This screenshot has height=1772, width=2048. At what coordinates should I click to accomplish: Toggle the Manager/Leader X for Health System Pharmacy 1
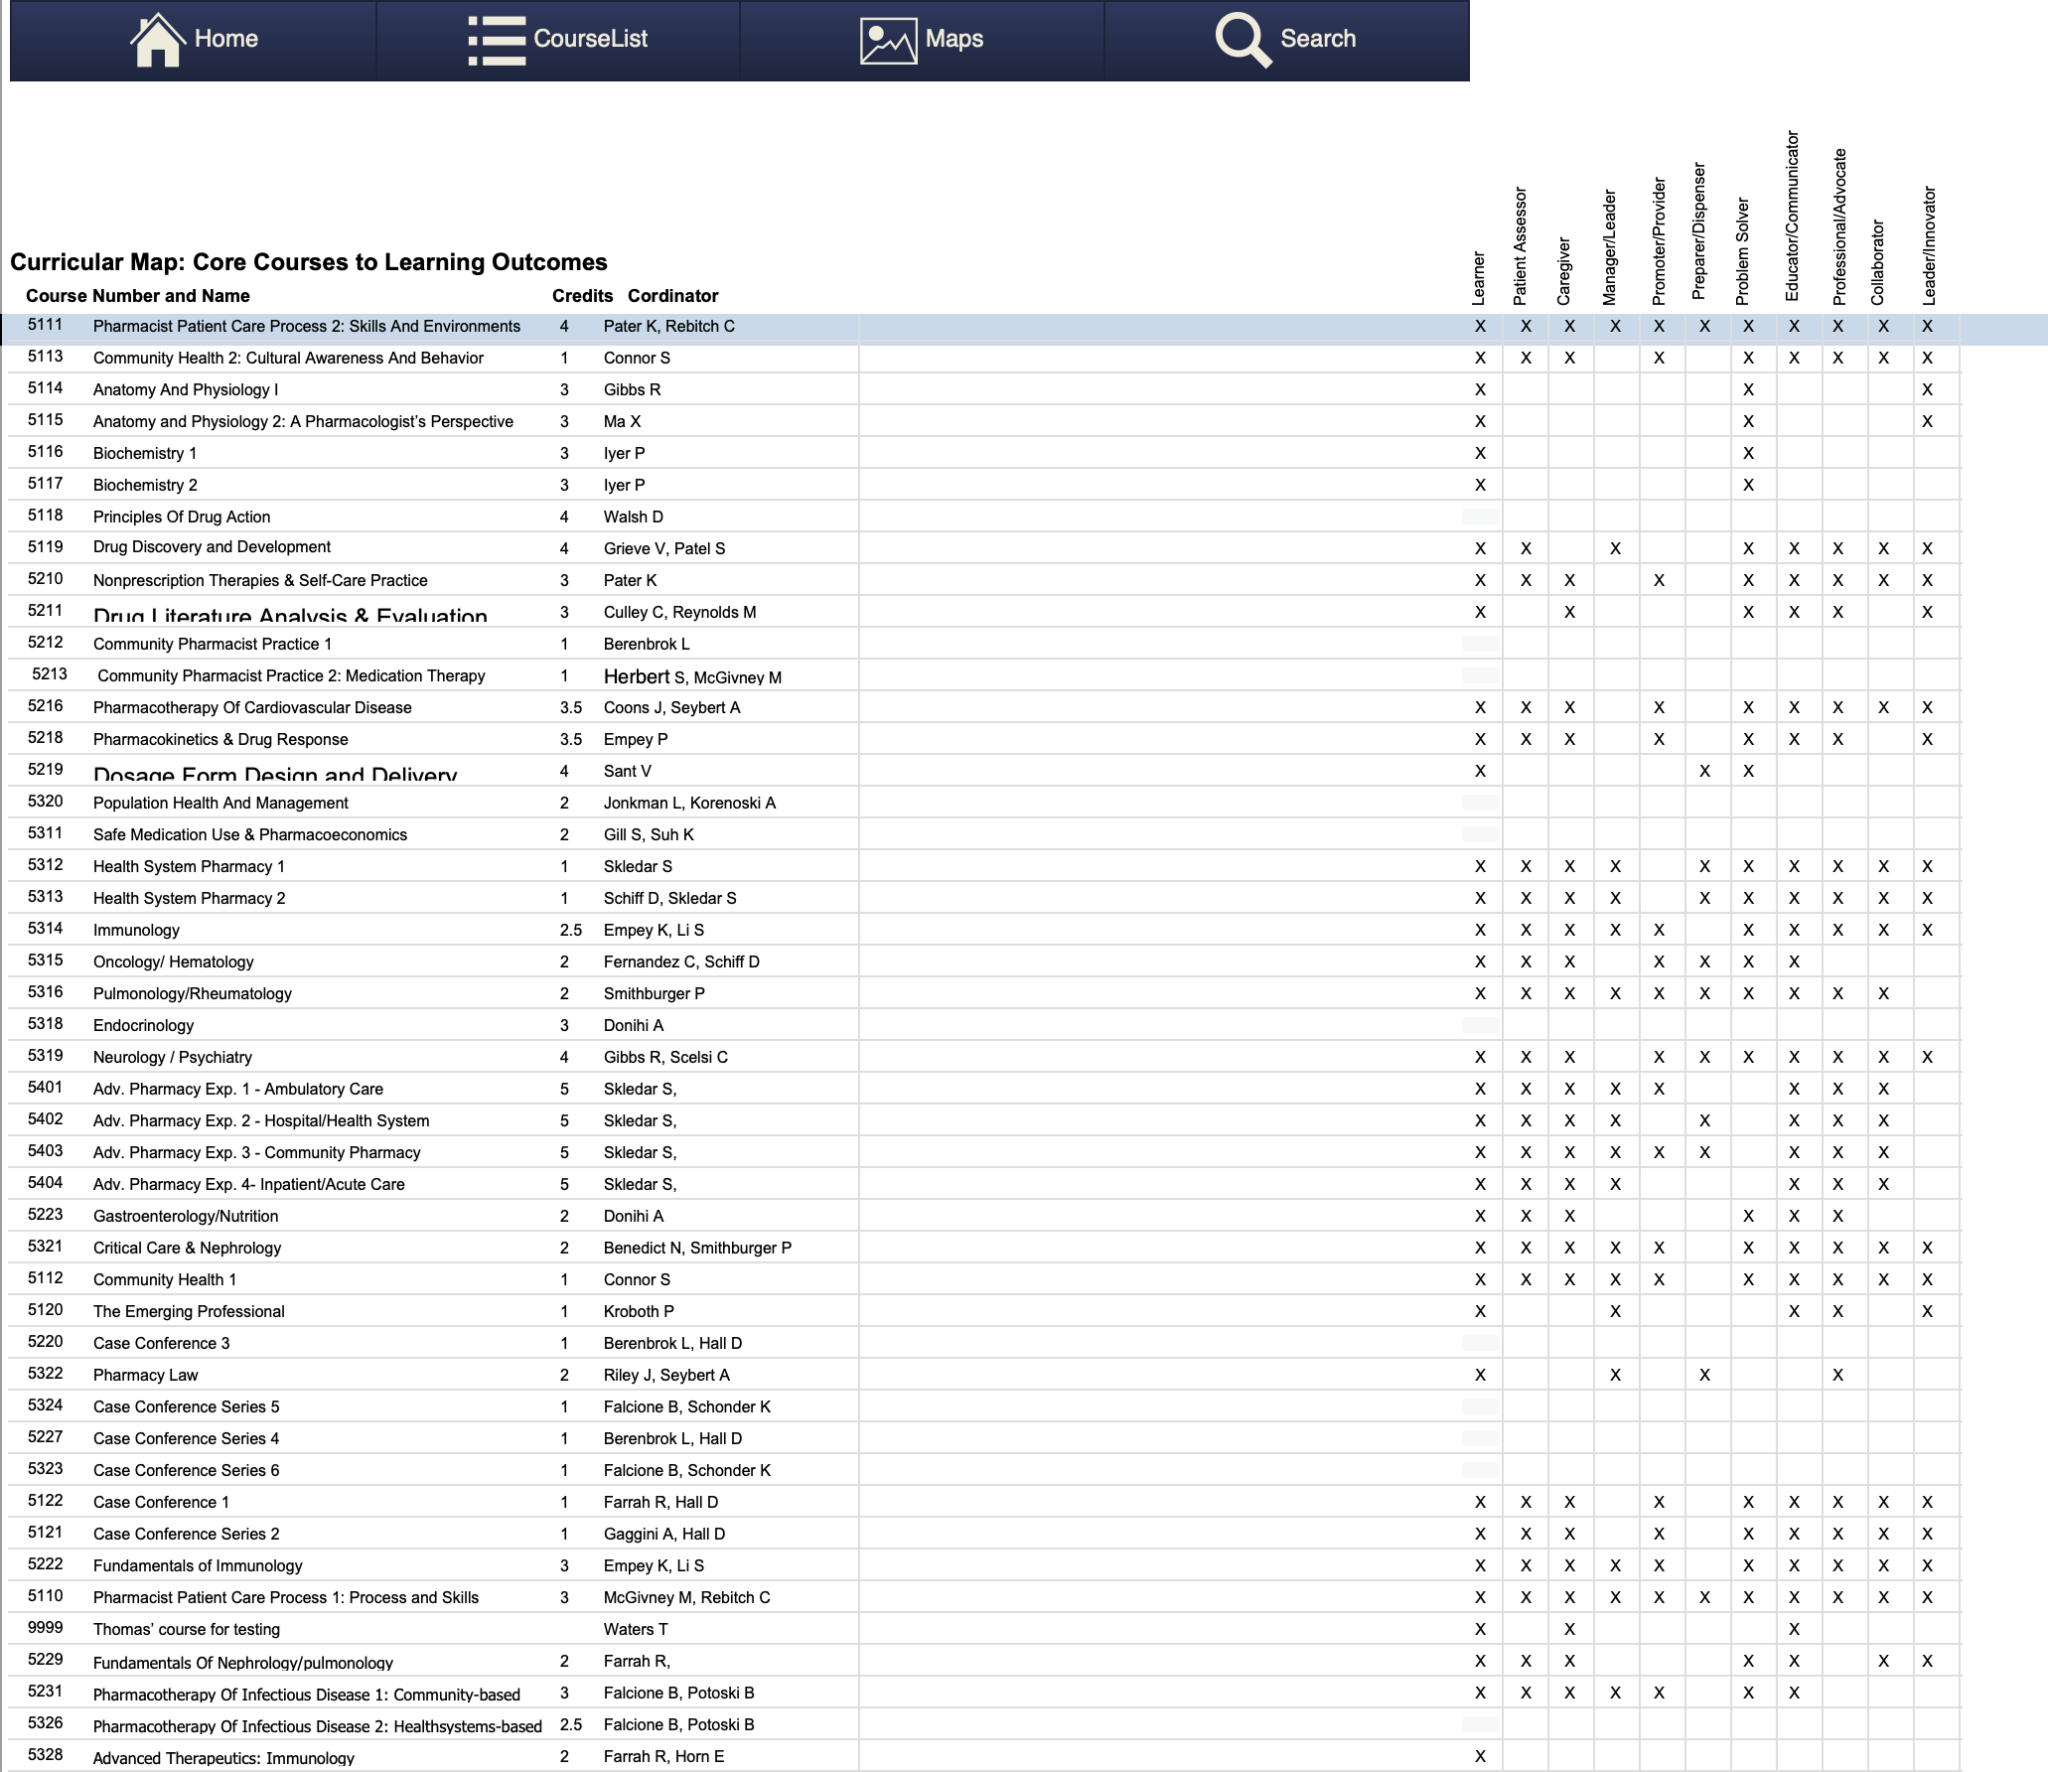1616,866
